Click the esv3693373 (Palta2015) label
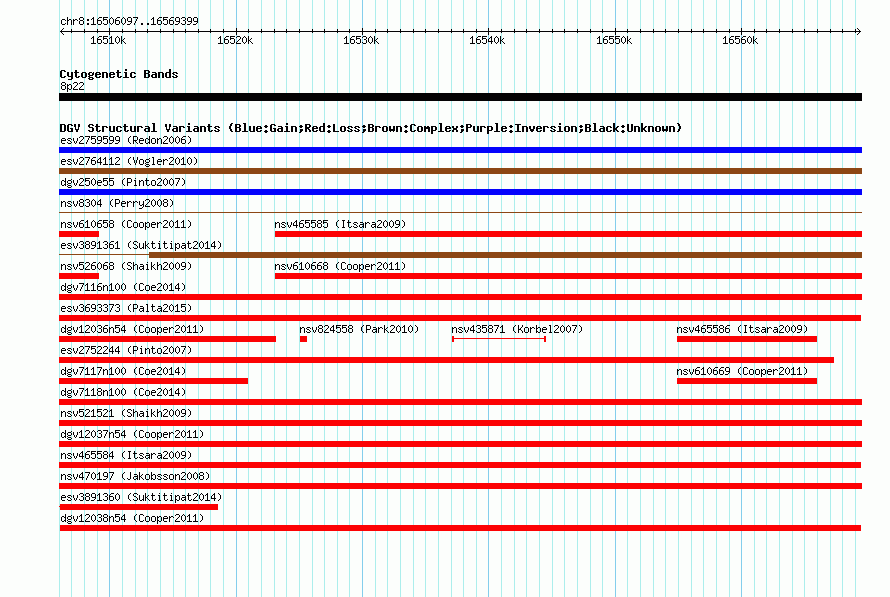Image resolution: width=890 pixels, height=597 pixels. pyautogui.click(x=126, y=308)
